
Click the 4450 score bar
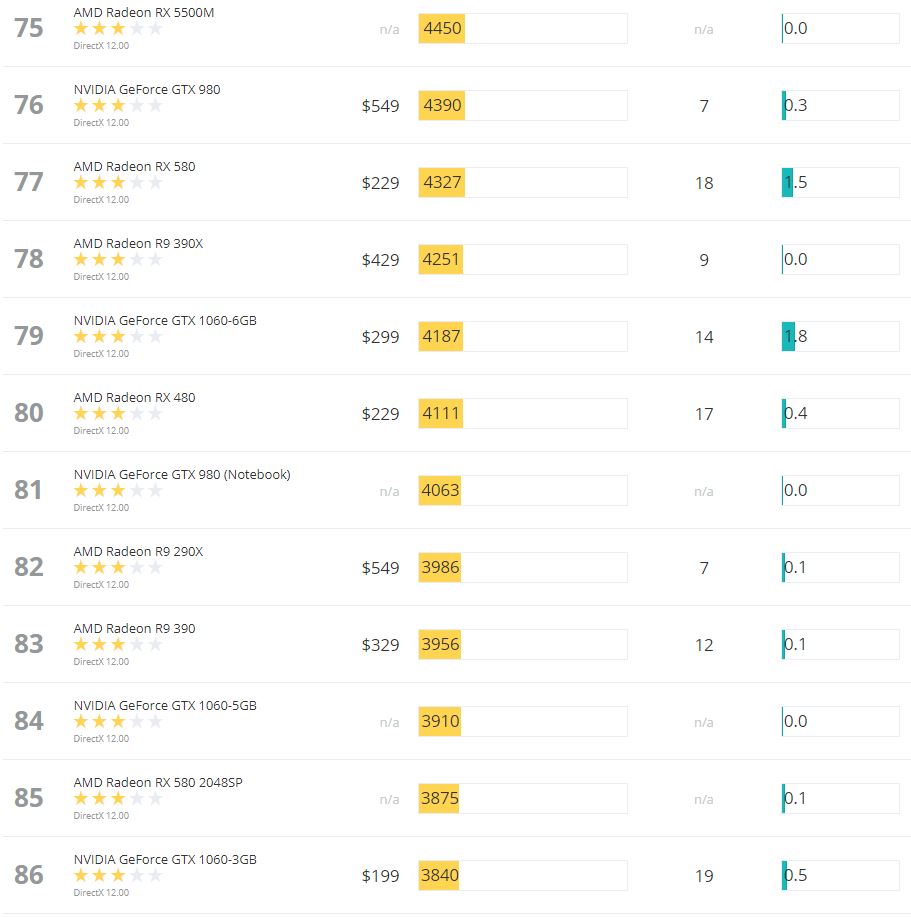coord(523,28)
